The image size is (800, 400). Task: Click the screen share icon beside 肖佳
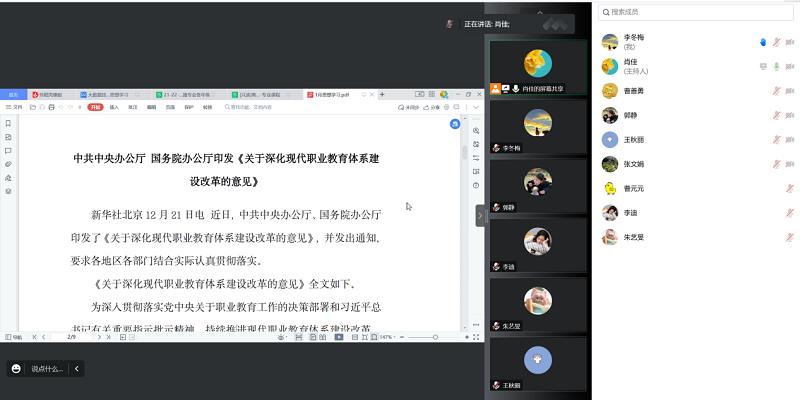762,66
